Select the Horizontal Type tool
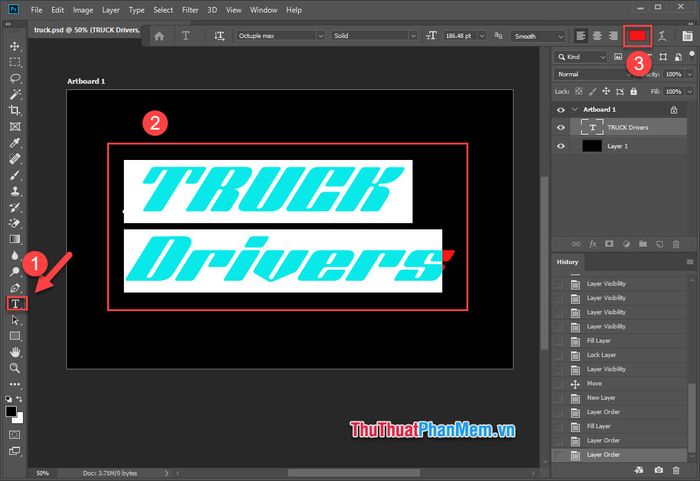 pos(15,304)
